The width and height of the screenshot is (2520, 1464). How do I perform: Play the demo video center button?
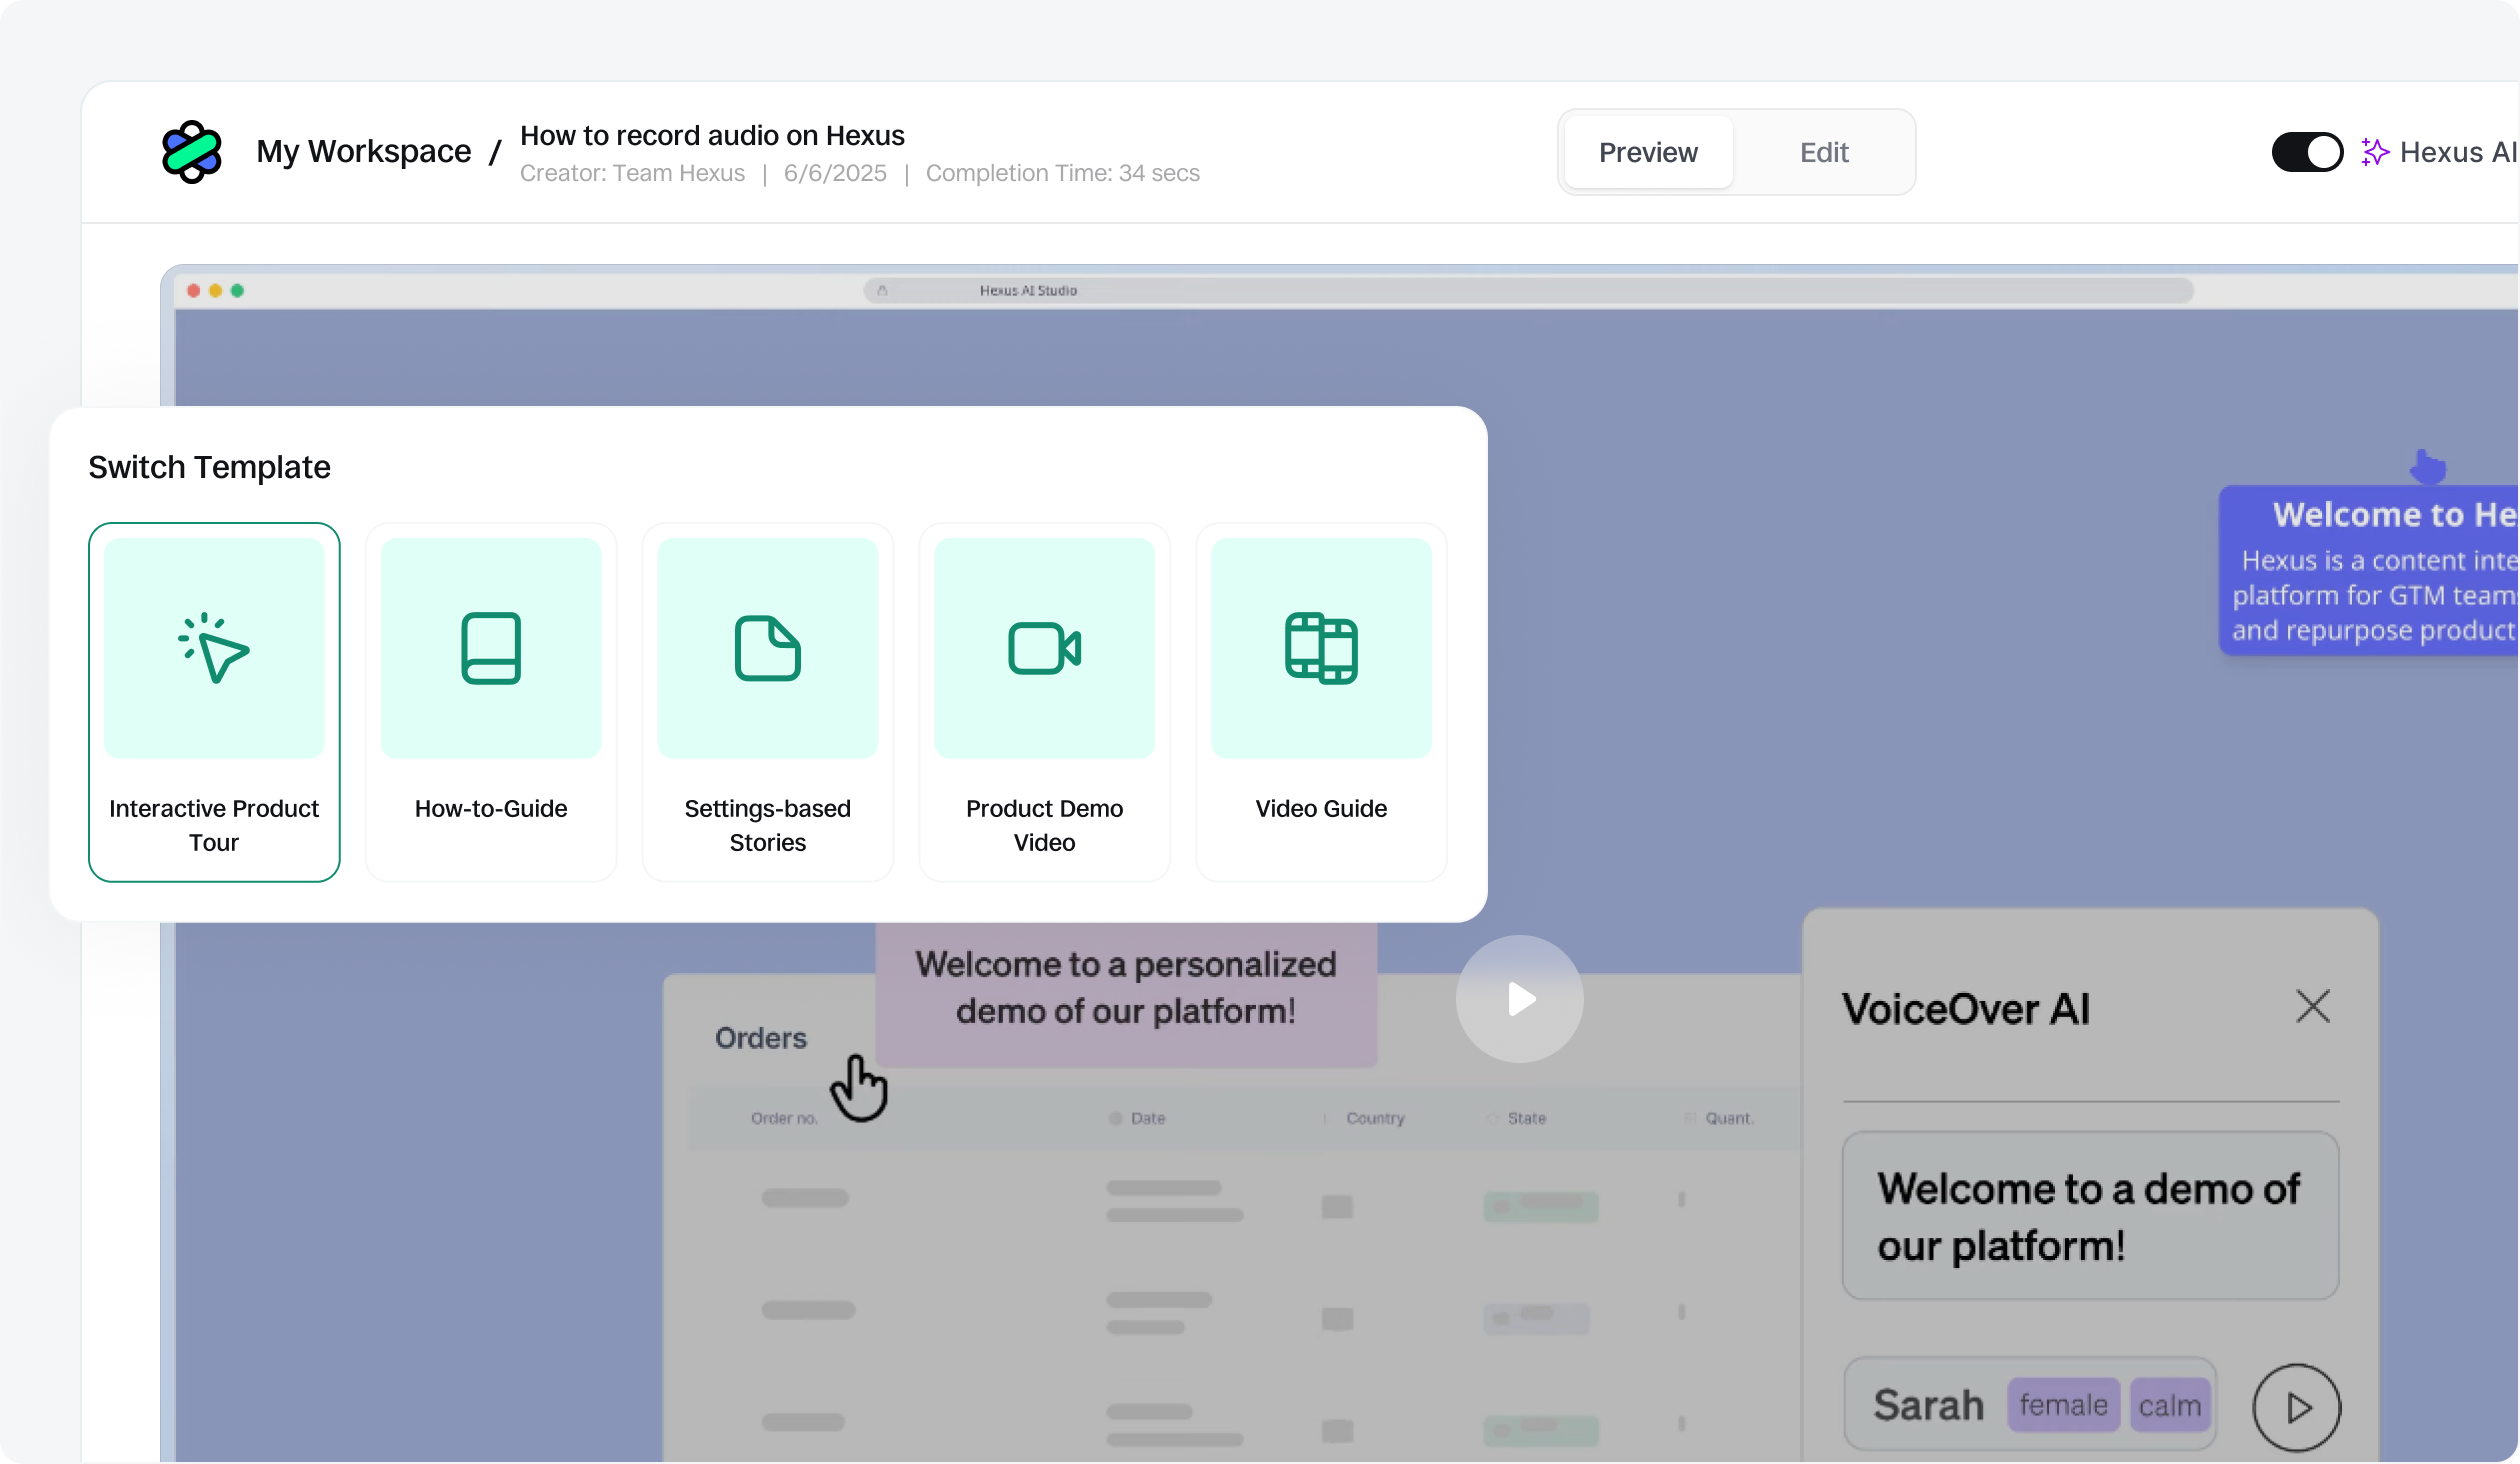point(1519,998)
